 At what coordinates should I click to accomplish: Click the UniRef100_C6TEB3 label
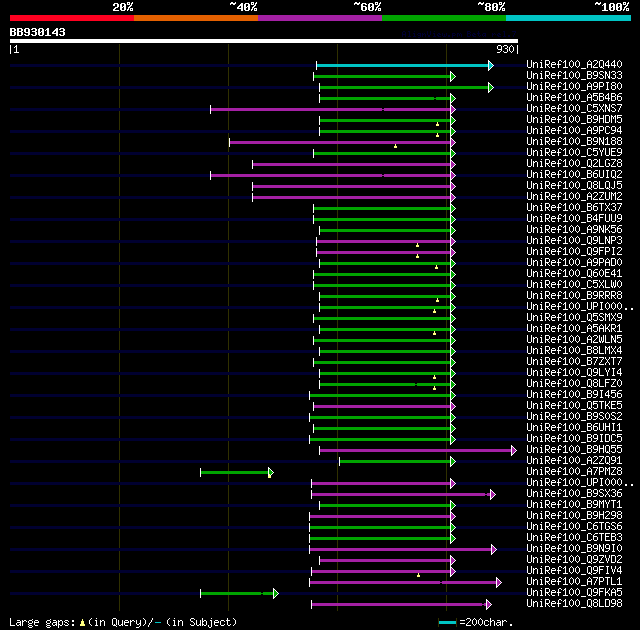pyautogui.click(x=574, y=538)
